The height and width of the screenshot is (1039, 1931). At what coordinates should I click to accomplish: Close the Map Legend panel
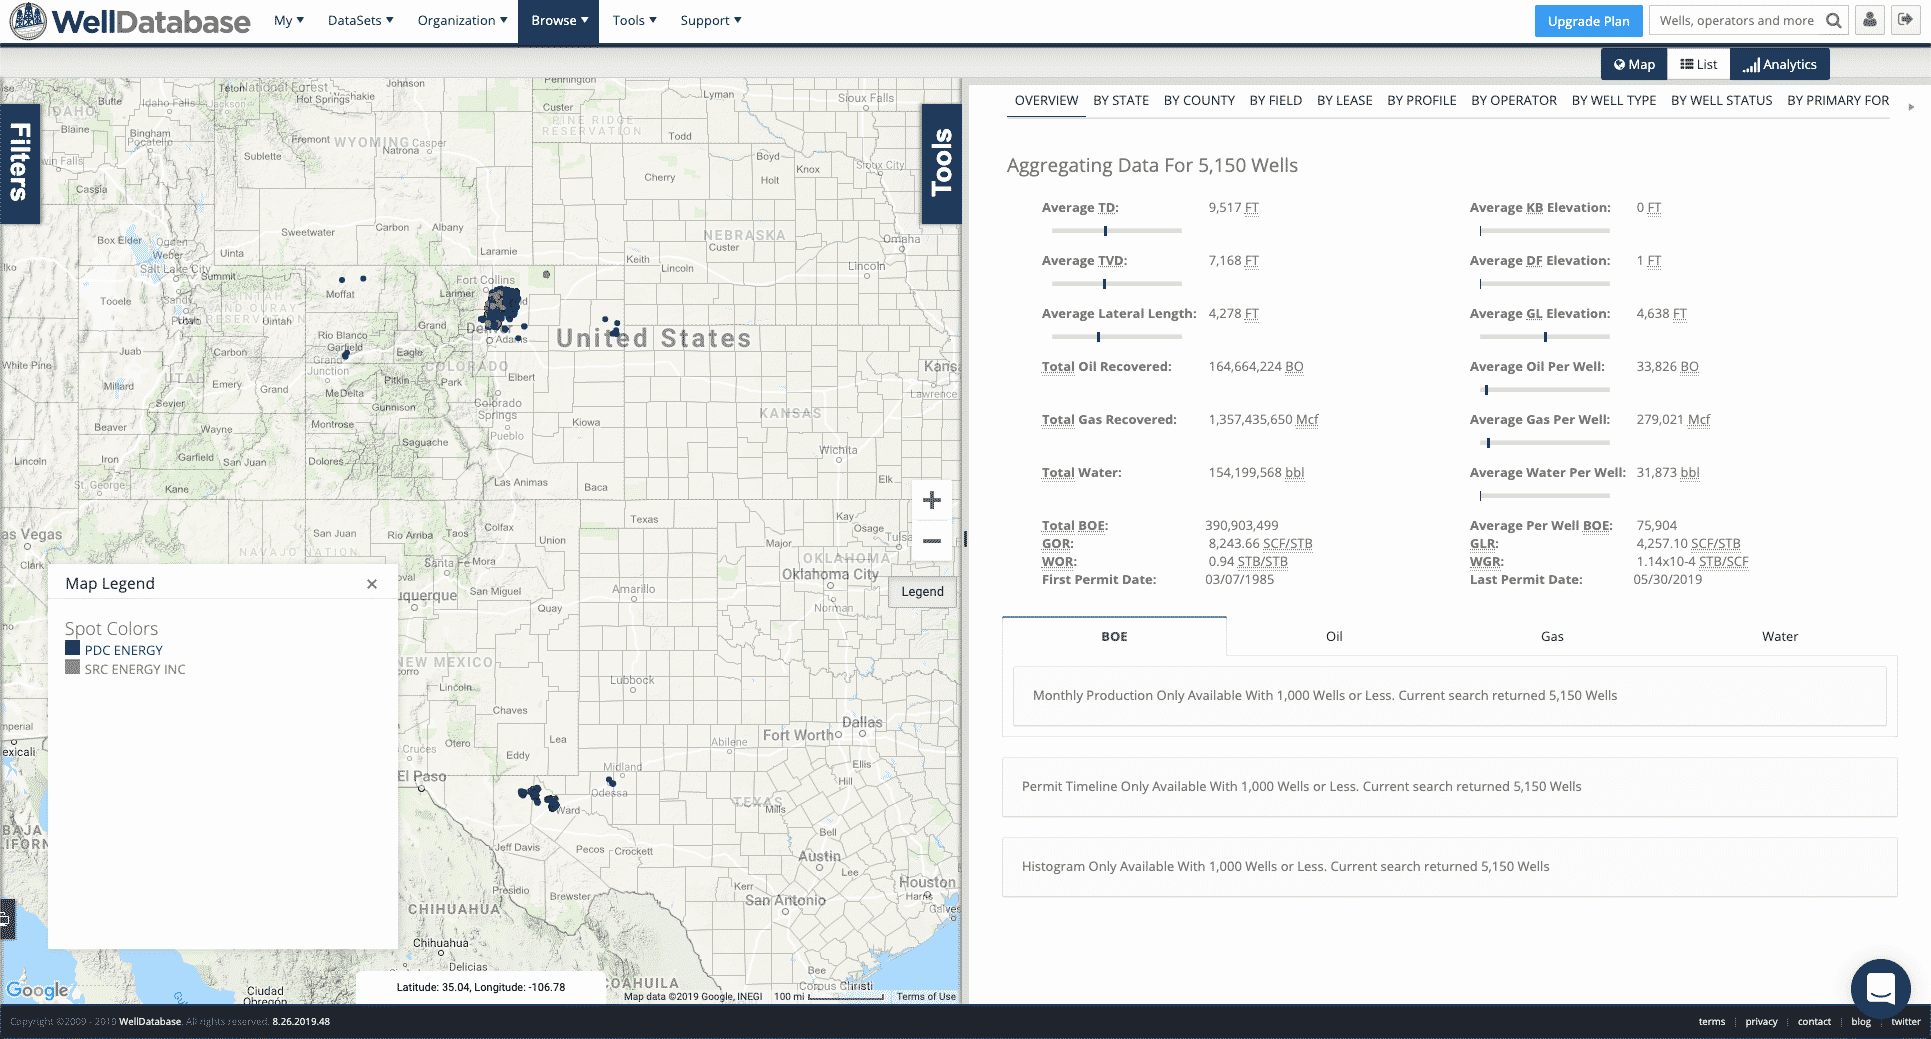(372, 584)
